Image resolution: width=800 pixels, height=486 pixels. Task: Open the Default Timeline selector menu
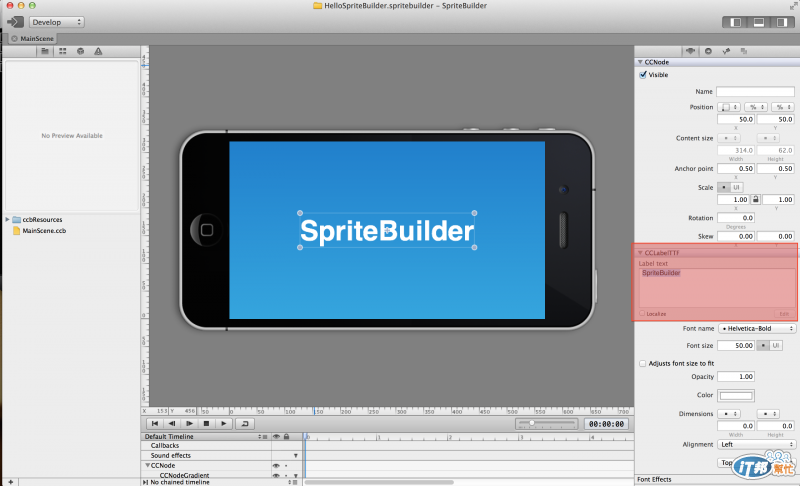pyautogui.click(x=263, y=437)
